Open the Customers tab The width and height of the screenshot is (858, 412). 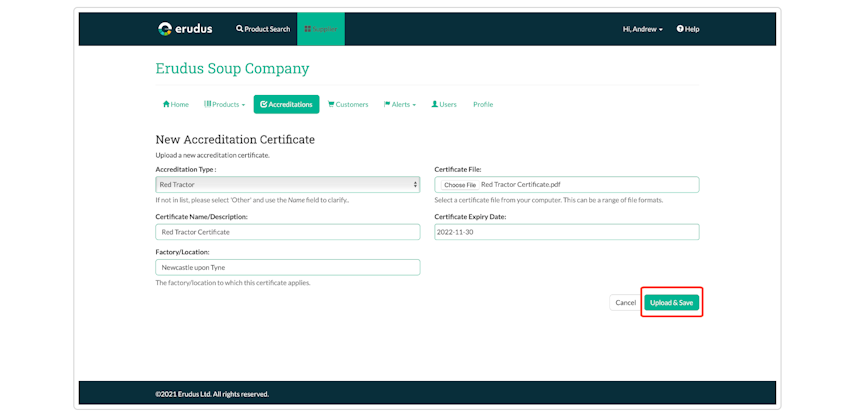click(x=348, y=105)
